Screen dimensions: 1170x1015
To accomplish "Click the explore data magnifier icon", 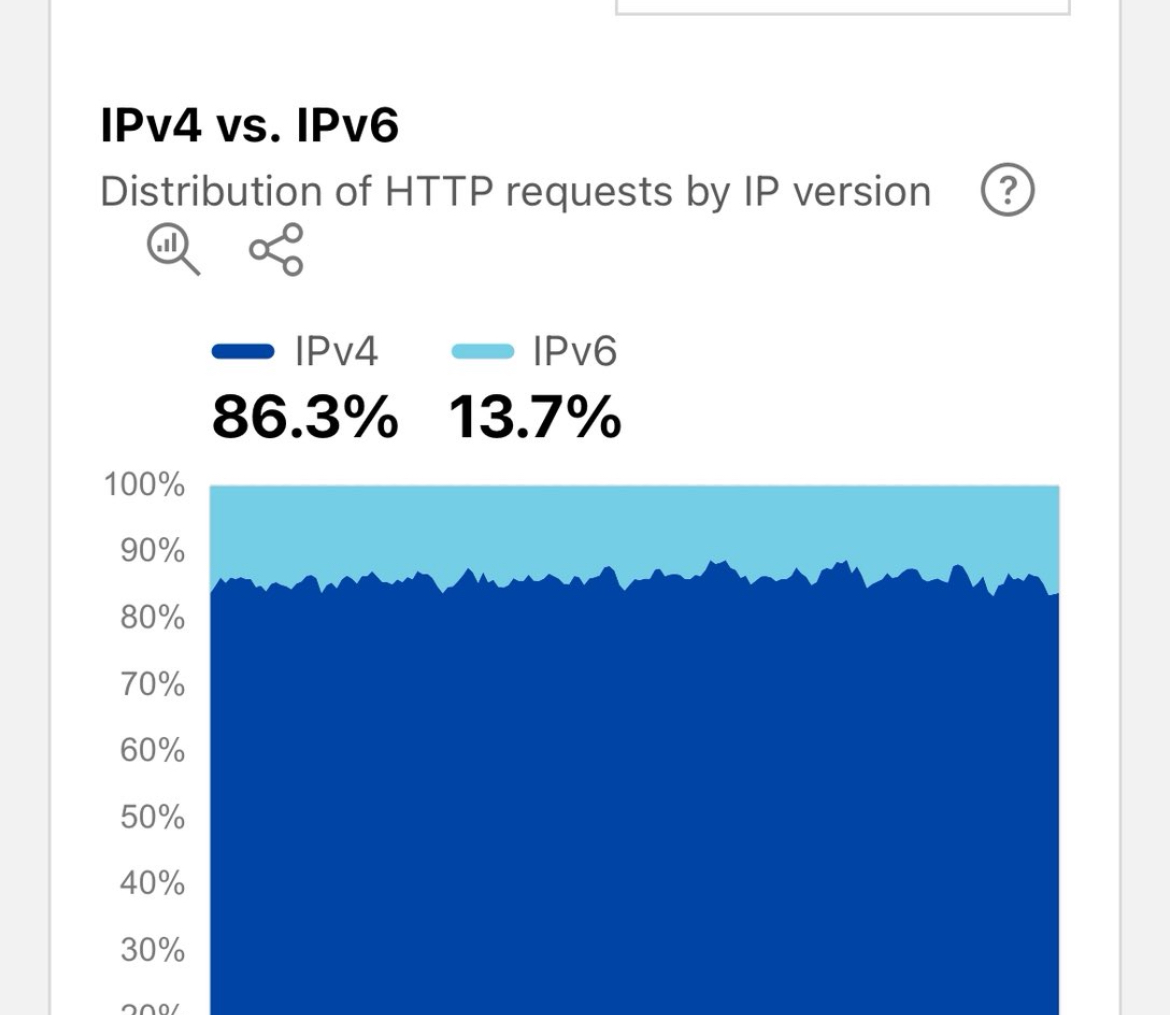I will click(x=174, y=249).
